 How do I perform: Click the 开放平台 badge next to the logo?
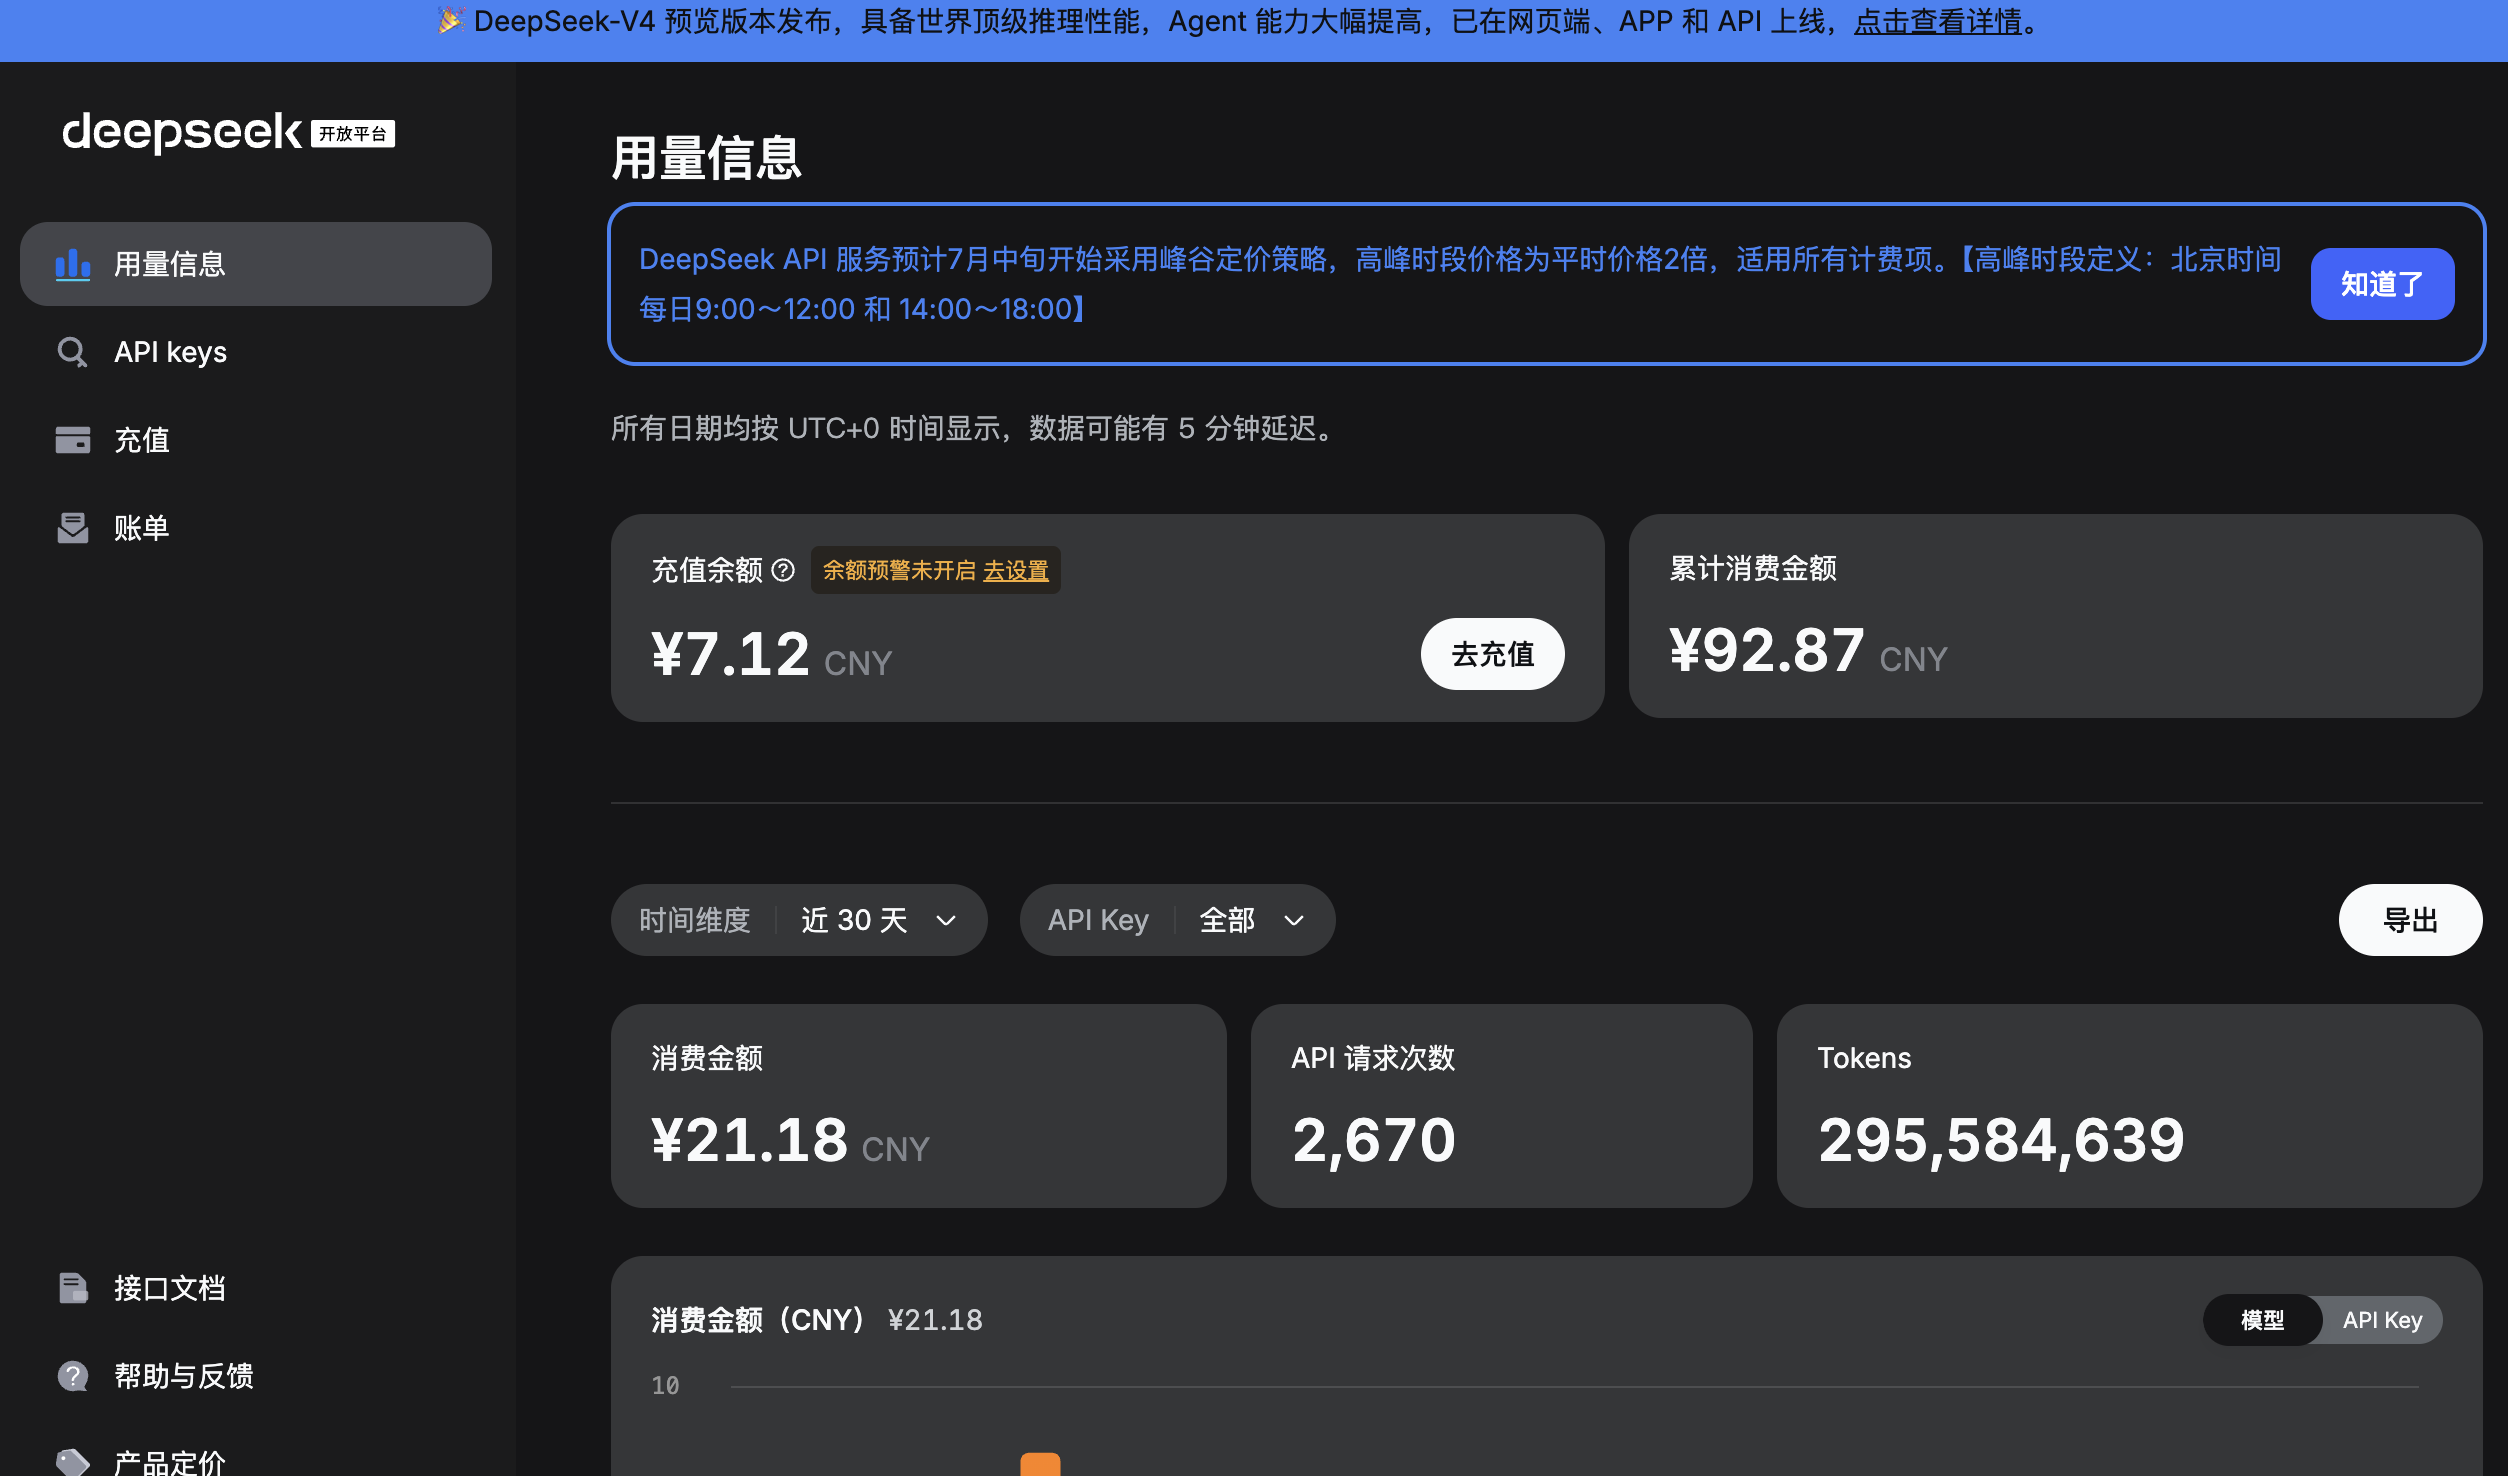[353, 134]
